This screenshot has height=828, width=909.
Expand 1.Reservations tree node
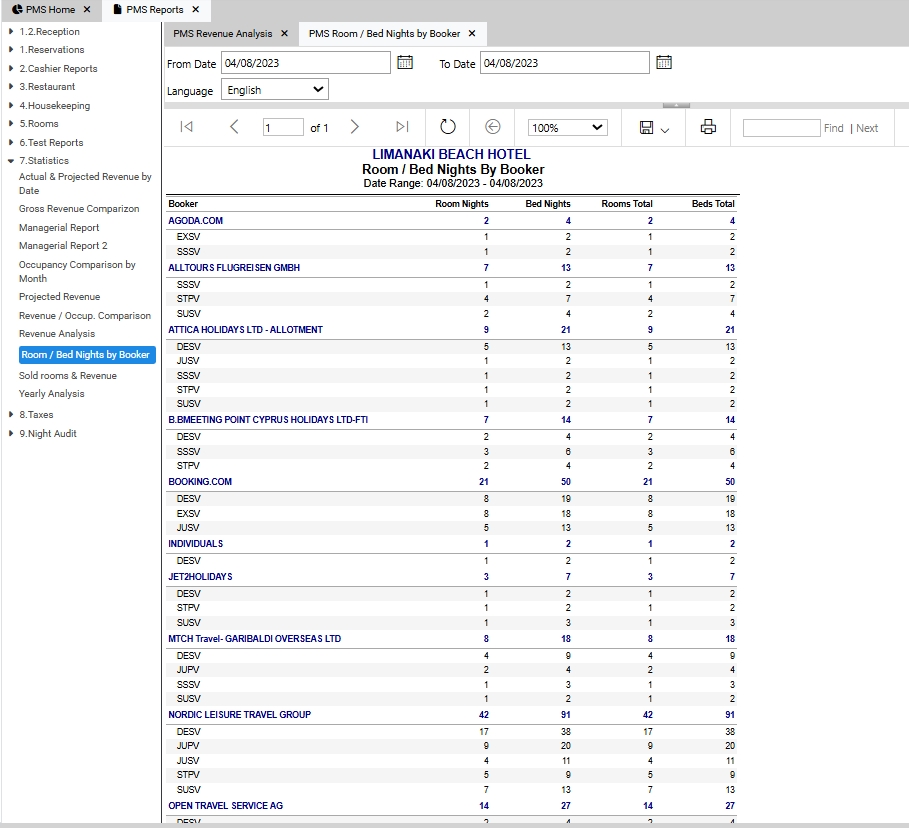point(11,50)
